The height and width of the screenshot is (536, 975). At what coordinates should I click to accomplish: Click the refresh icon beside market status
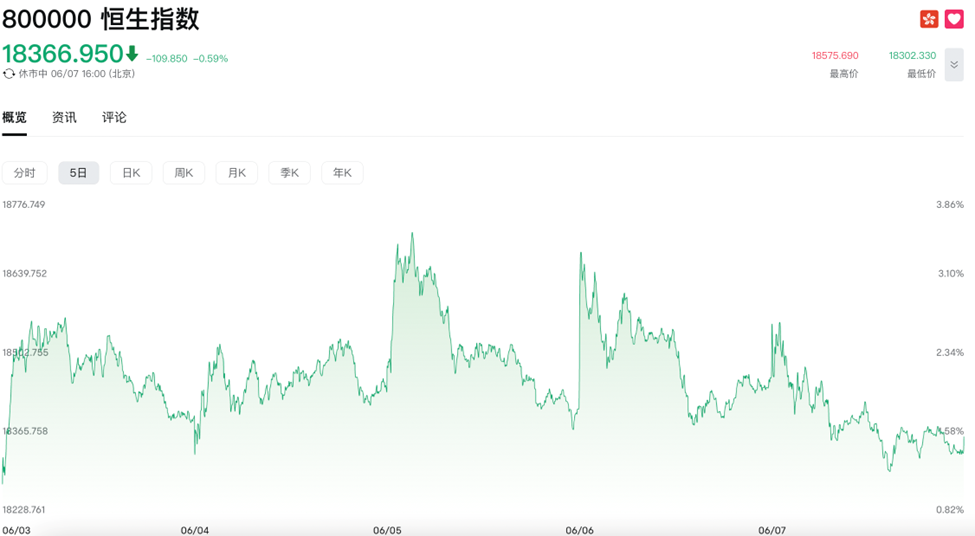(9, 73)
